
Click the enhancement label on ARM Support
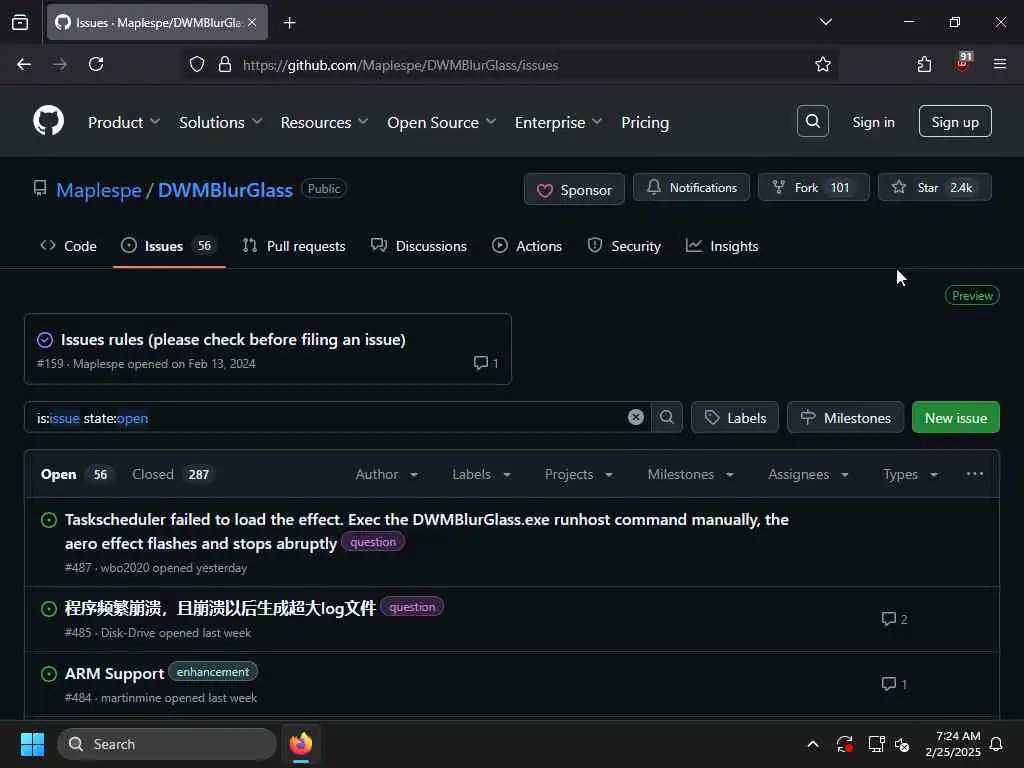[x=213, y=671]
